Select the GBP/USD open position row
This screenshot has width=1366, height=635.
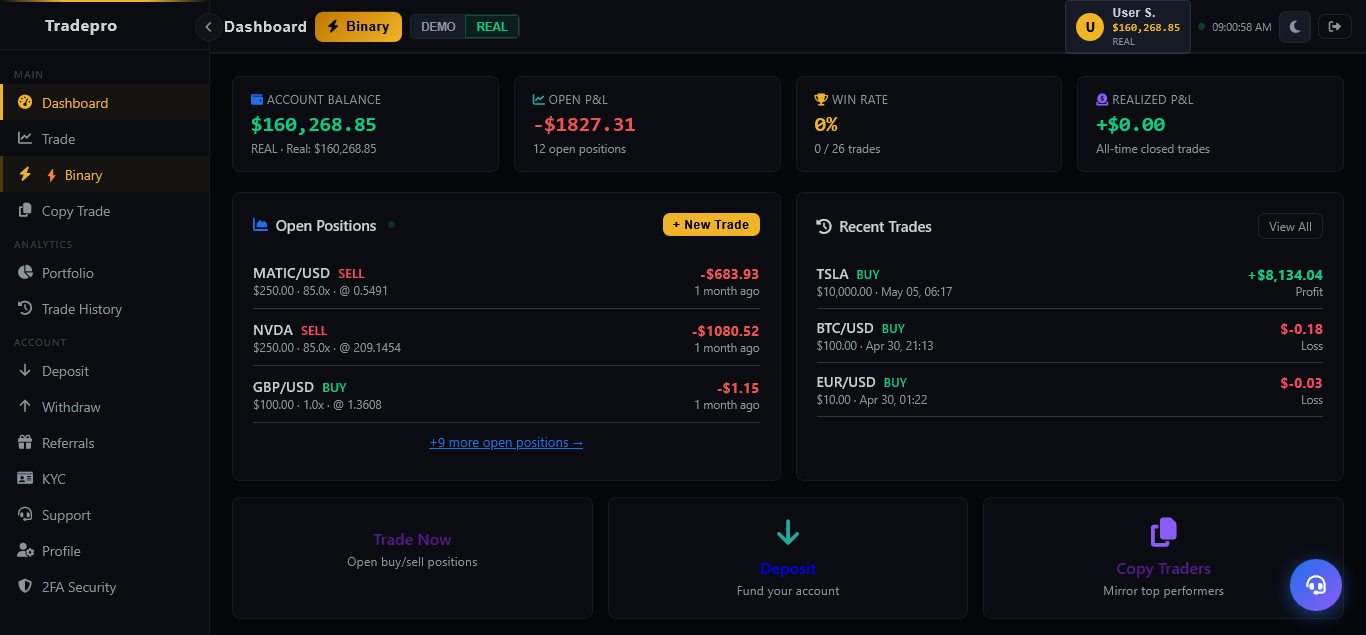(x=506, y=395)
